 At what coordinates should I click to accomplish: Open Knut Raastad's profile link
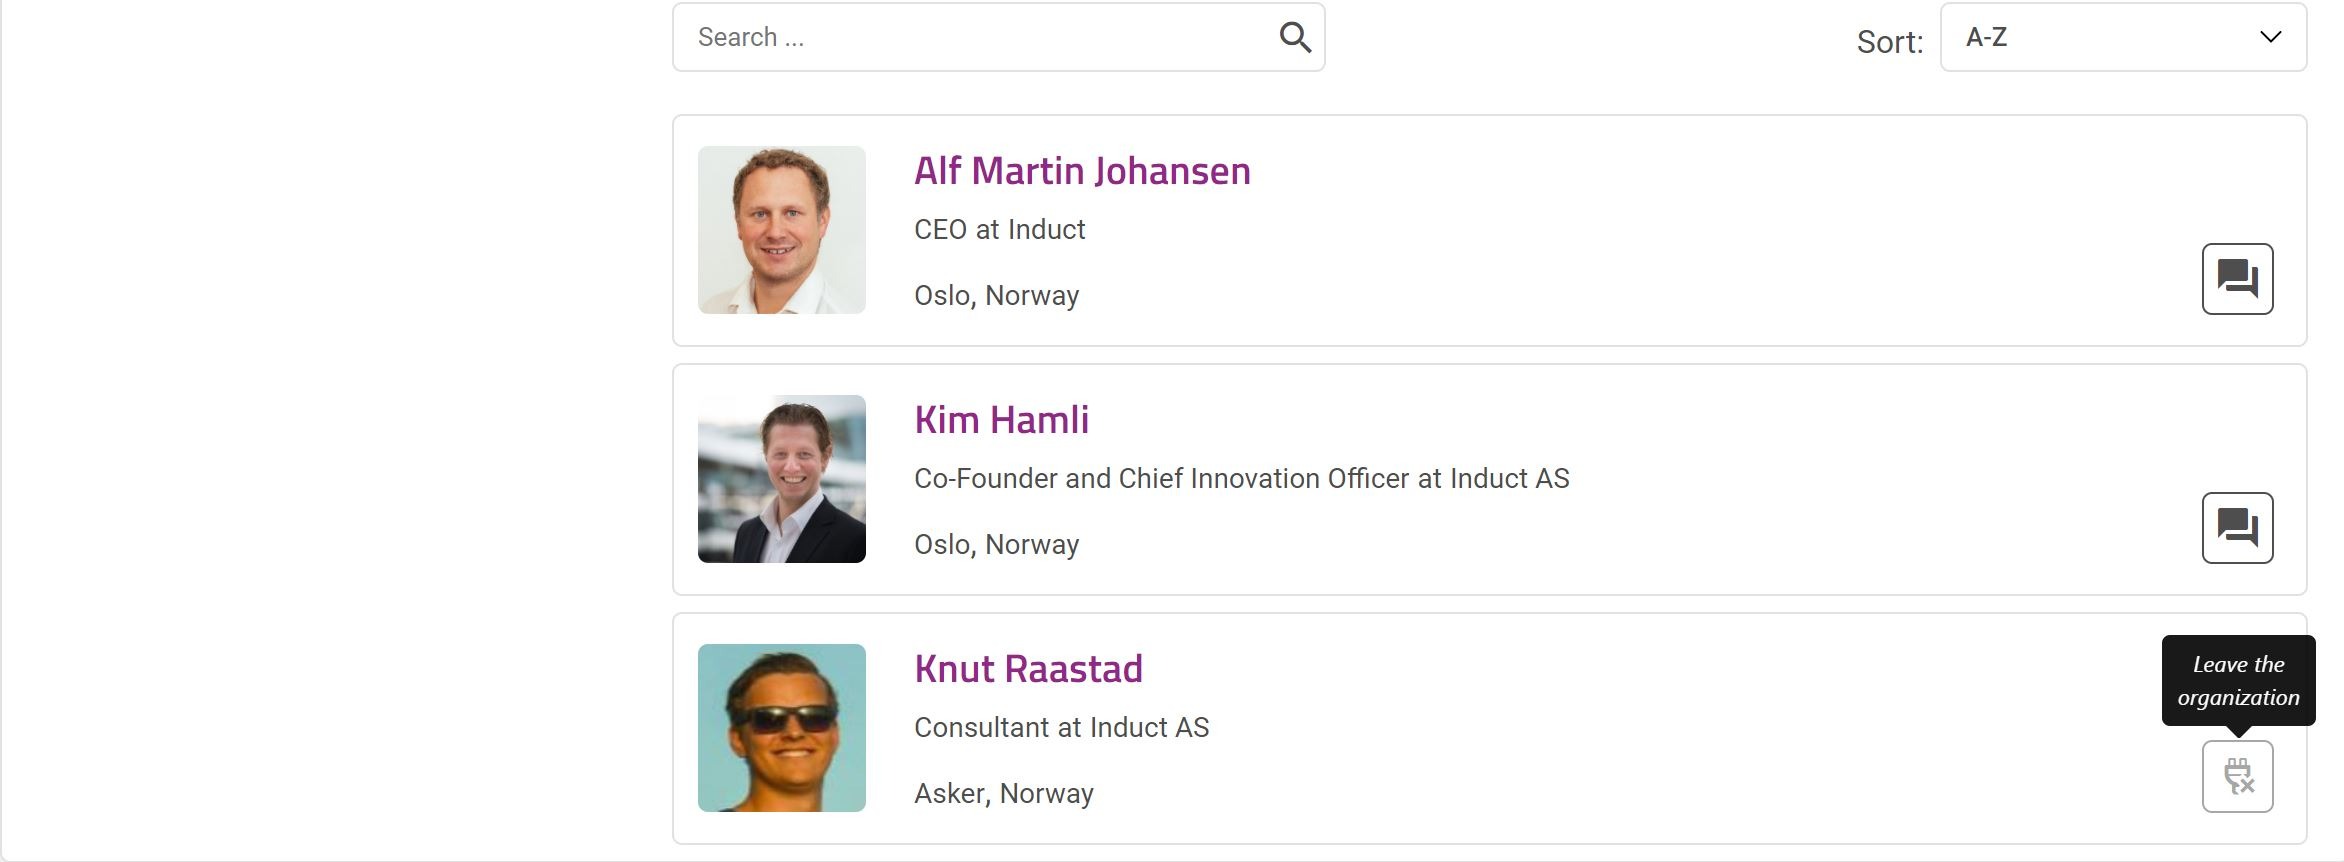click(1028, 669)
